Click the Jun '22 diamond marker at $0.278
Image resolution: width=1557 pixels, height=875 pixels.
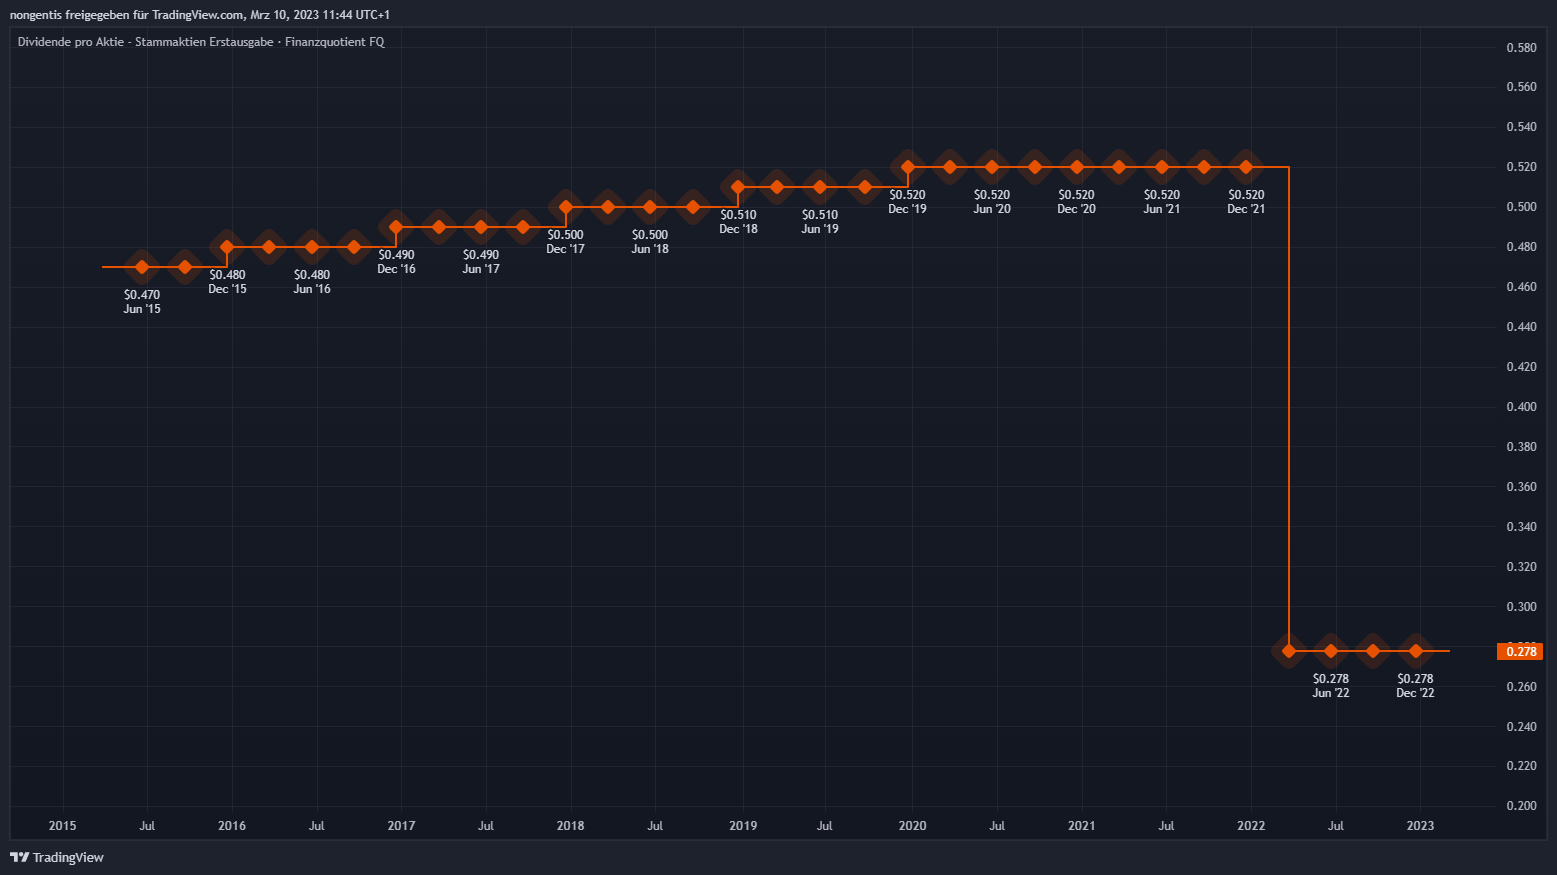pyautogui.click(x=1330, y=651)
